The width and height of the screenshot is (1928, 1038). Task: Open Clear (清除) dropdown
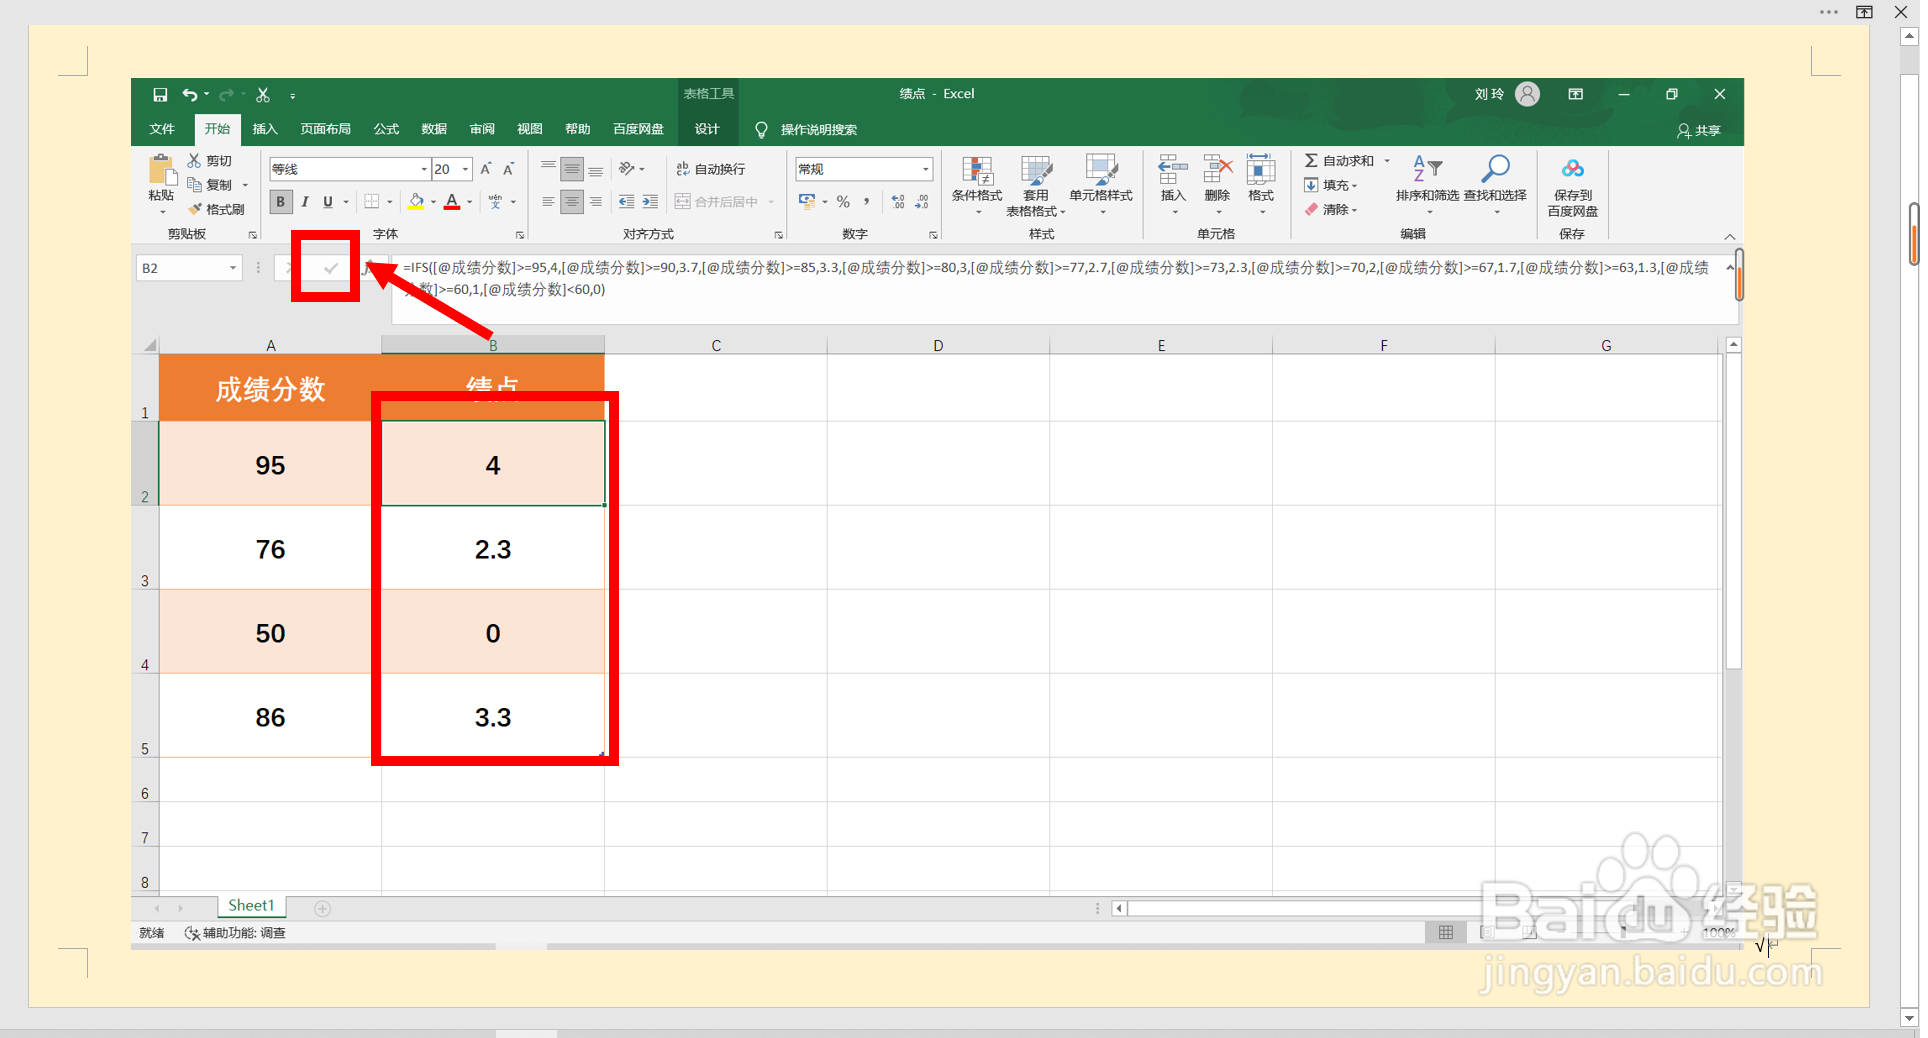(x=1331, y=209)
